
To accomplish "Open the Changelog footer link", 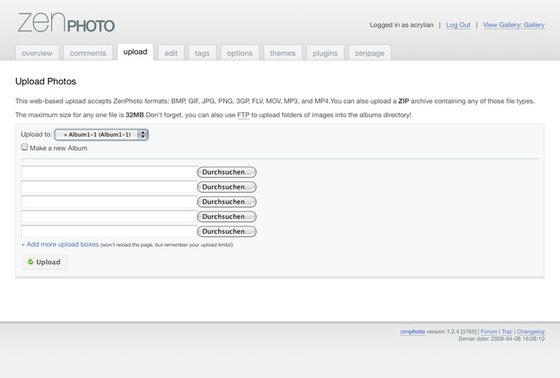I will pos(531,332).
